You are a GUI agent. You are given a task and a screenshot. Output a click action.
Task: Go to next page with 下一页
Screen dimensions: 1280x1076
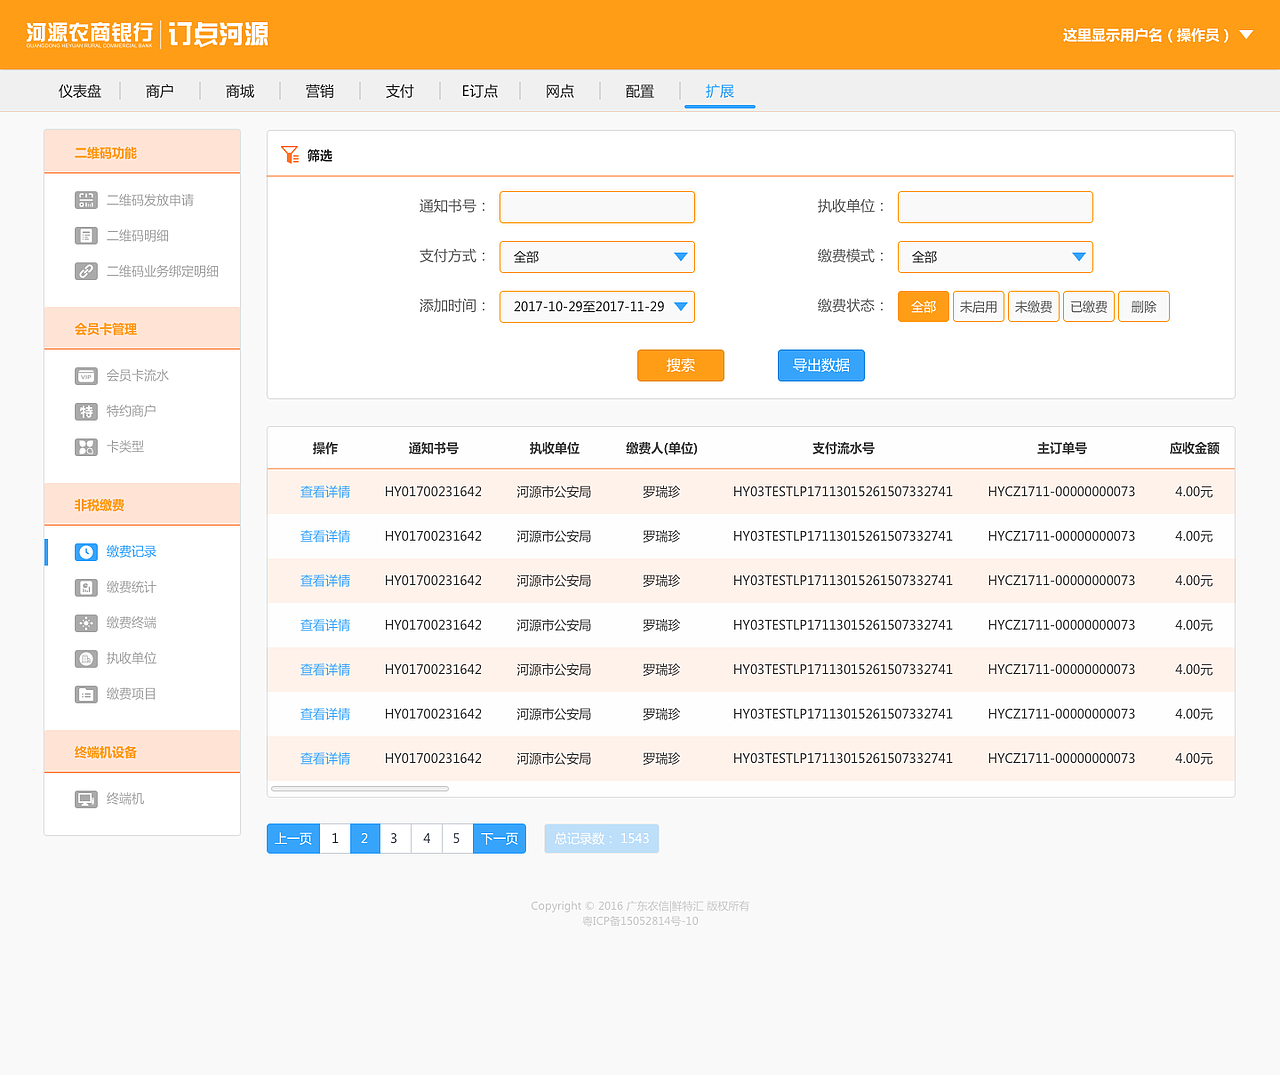(x=499, y=839)
